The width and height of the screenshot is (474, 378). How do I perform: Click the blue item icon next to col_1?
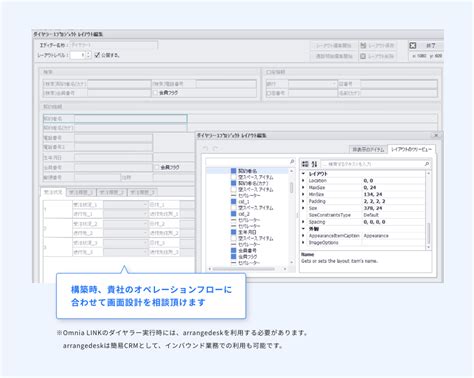coord(234,201)
